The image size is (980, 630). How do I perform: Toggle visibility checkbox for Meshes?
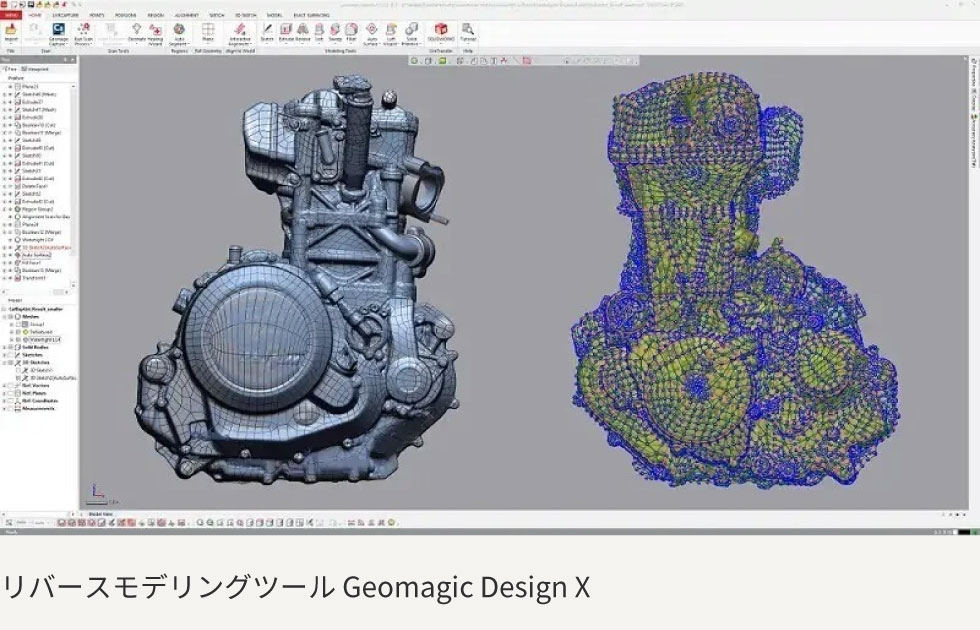coord(10,317)
